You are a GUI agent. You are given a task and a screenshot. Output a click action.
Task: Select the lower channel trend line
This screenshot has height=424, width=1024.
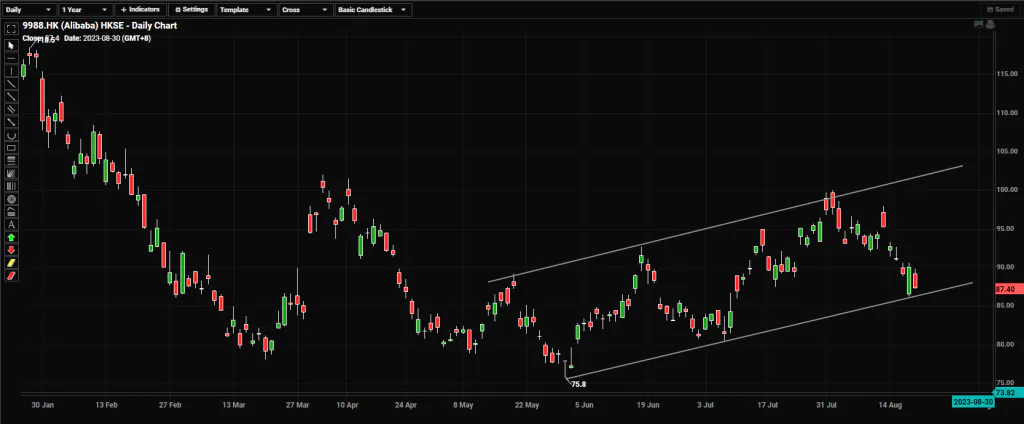771,330
